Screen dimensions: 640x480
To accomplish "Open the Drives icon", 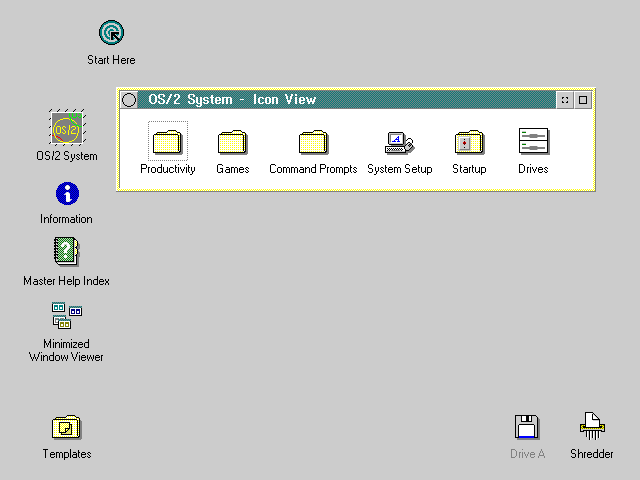I will (533, 142).
